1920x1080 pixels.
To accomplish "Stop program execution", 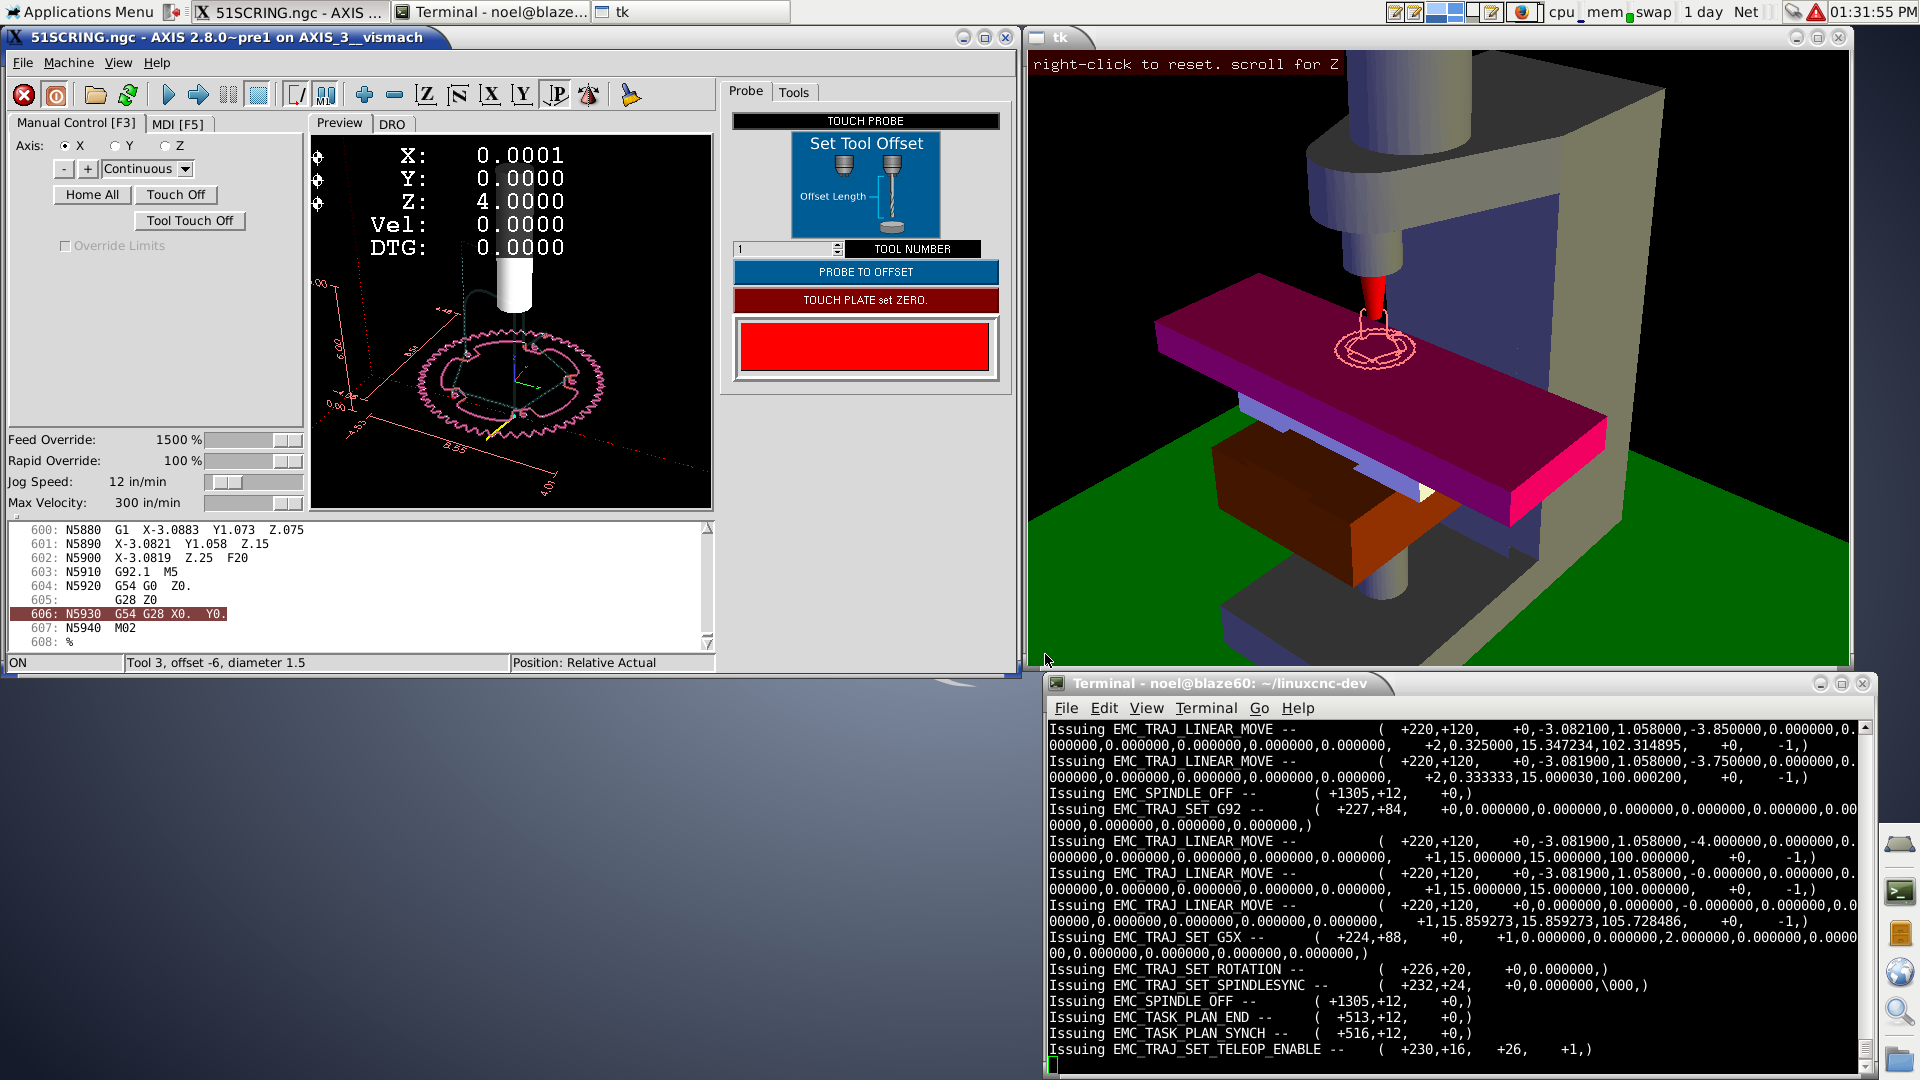I will (258, 95).
